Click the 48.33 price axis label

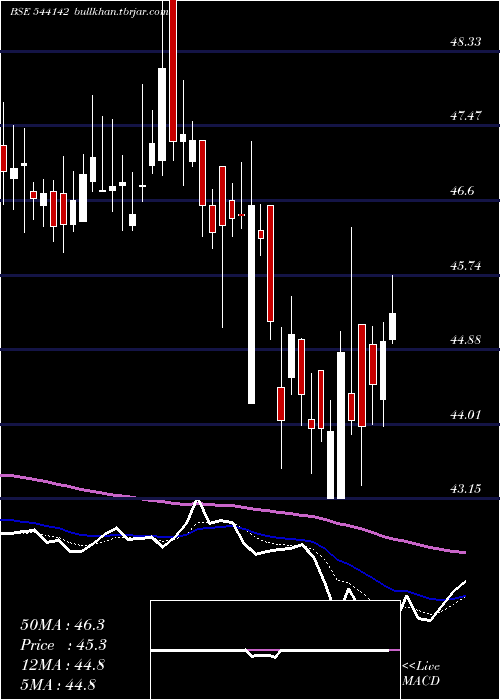point(466,42)
